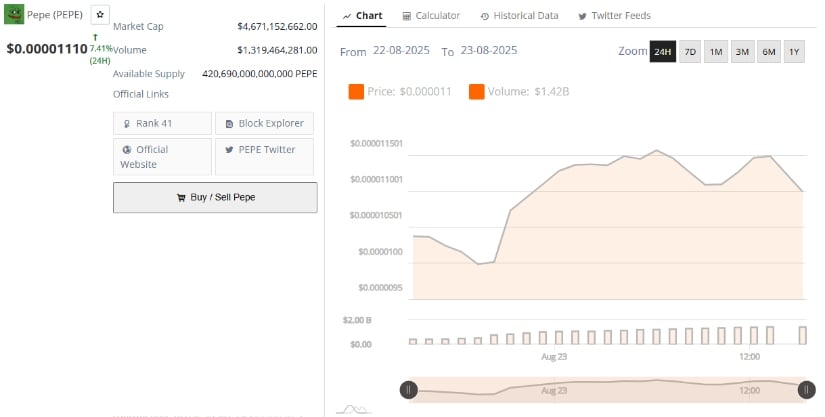Add Pepe to favorites with star icon
This screenshot has width=825, height=417.
(100, 15)
